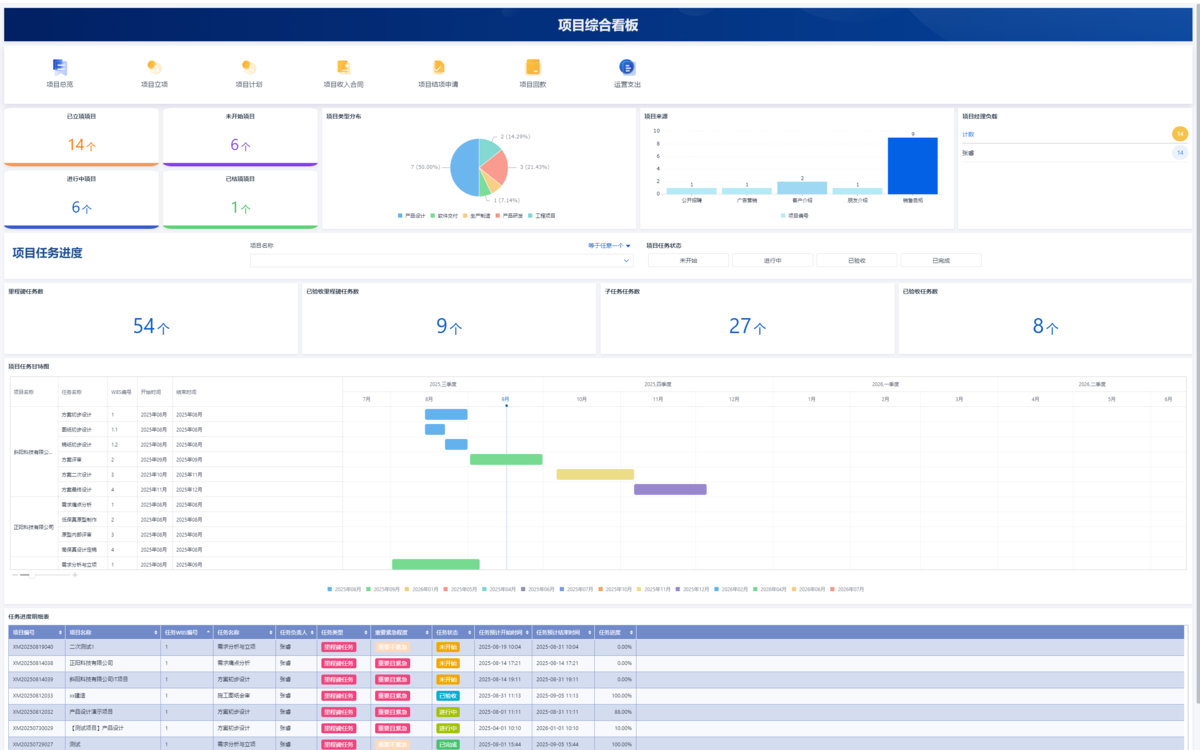Sort table by 重要紧急程度 column arrows
1200x750 pixels.
[427, 632]
